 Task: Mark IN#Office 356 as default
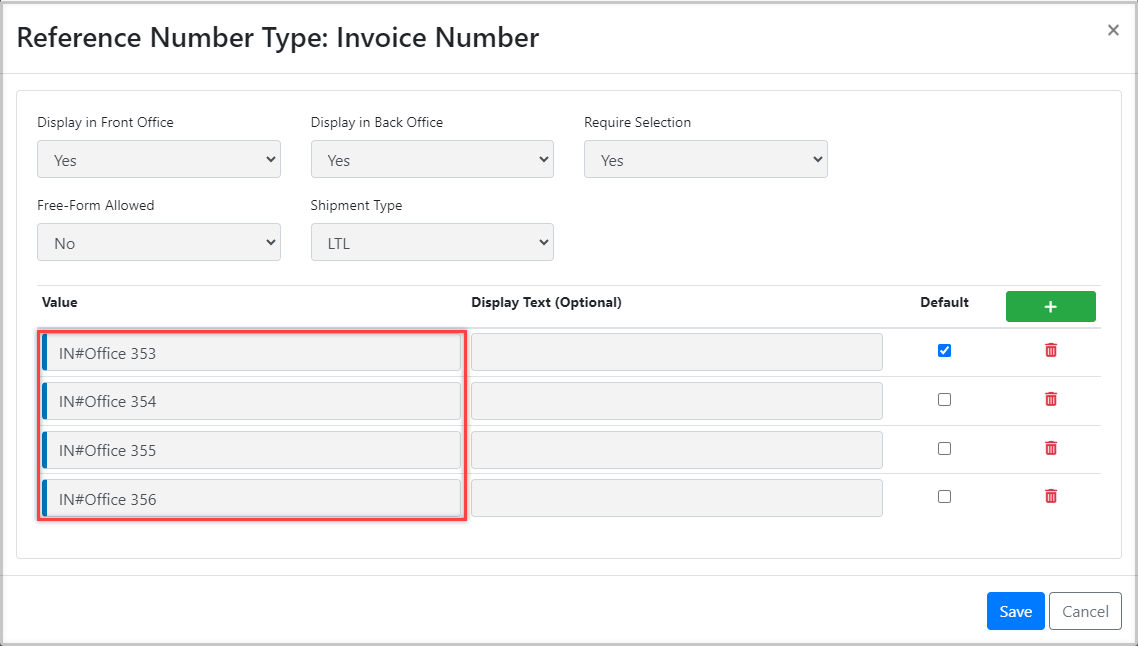click(x=944, y=497)
